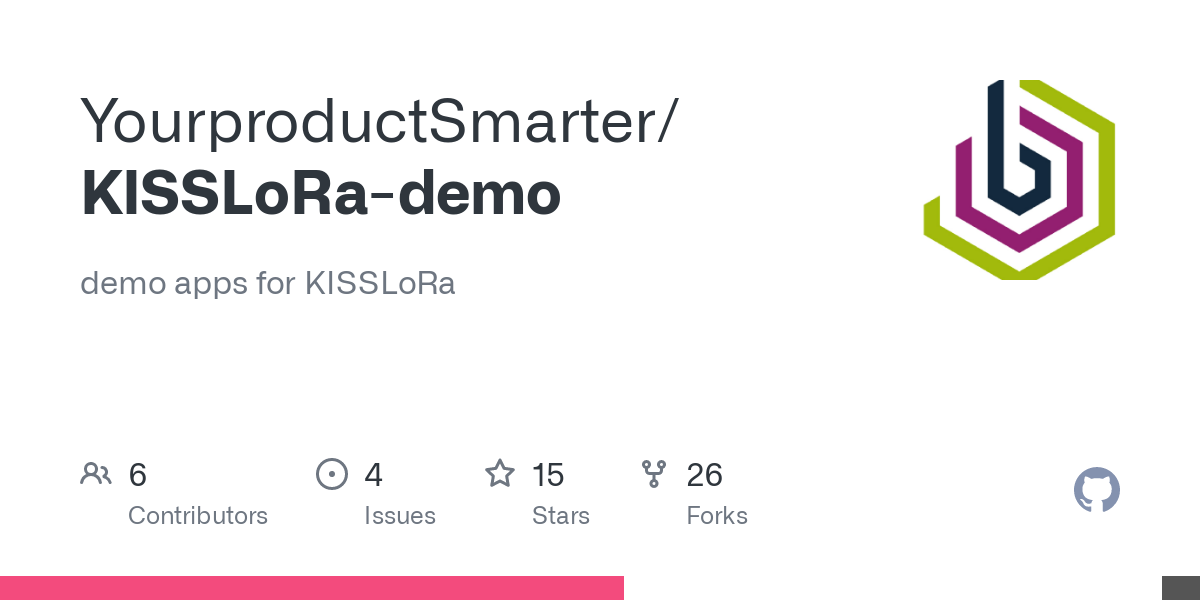This screenshot has width=1200, height=600.
Task: Click the dark gray language bar segment
Action: pyautogui.click(x=1181, y=588)
